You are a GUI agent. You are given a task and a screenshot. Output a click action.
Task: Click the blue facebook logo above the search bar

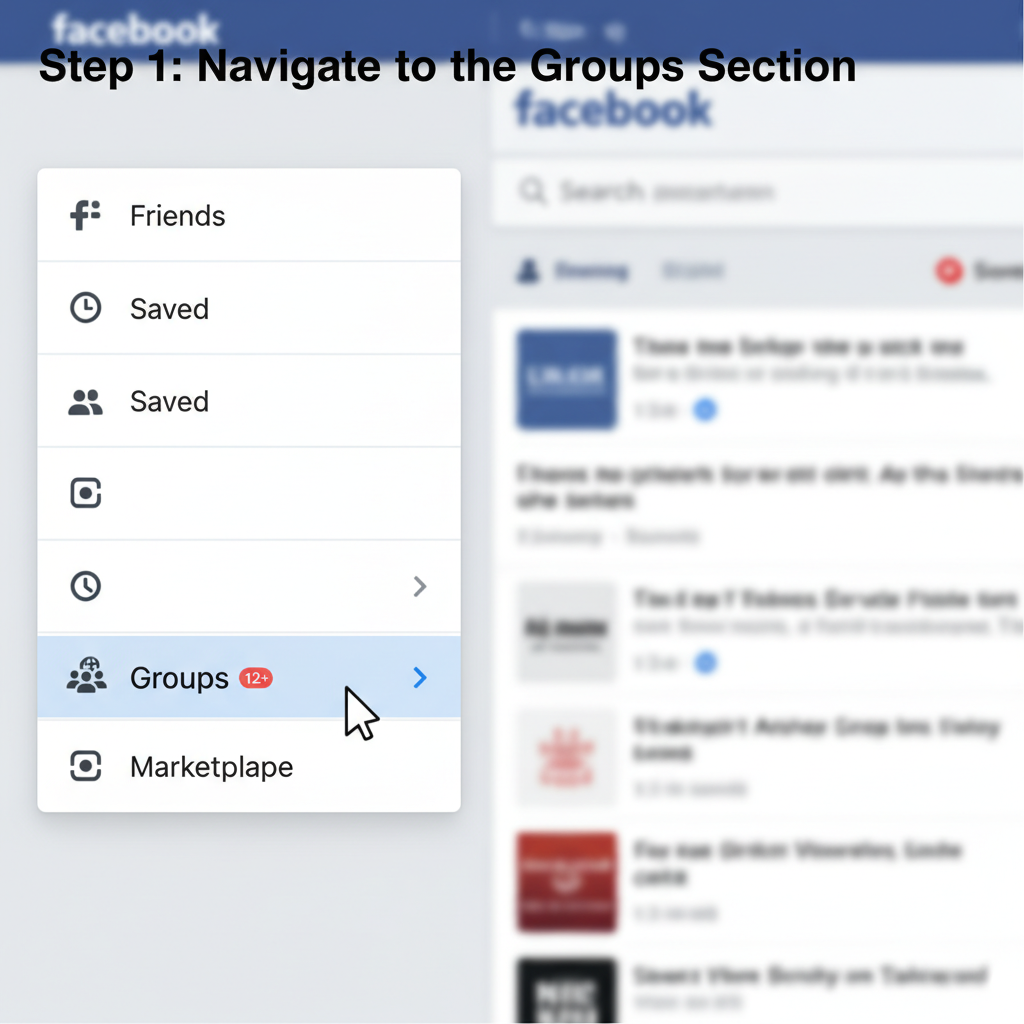[x=613, y=109]
